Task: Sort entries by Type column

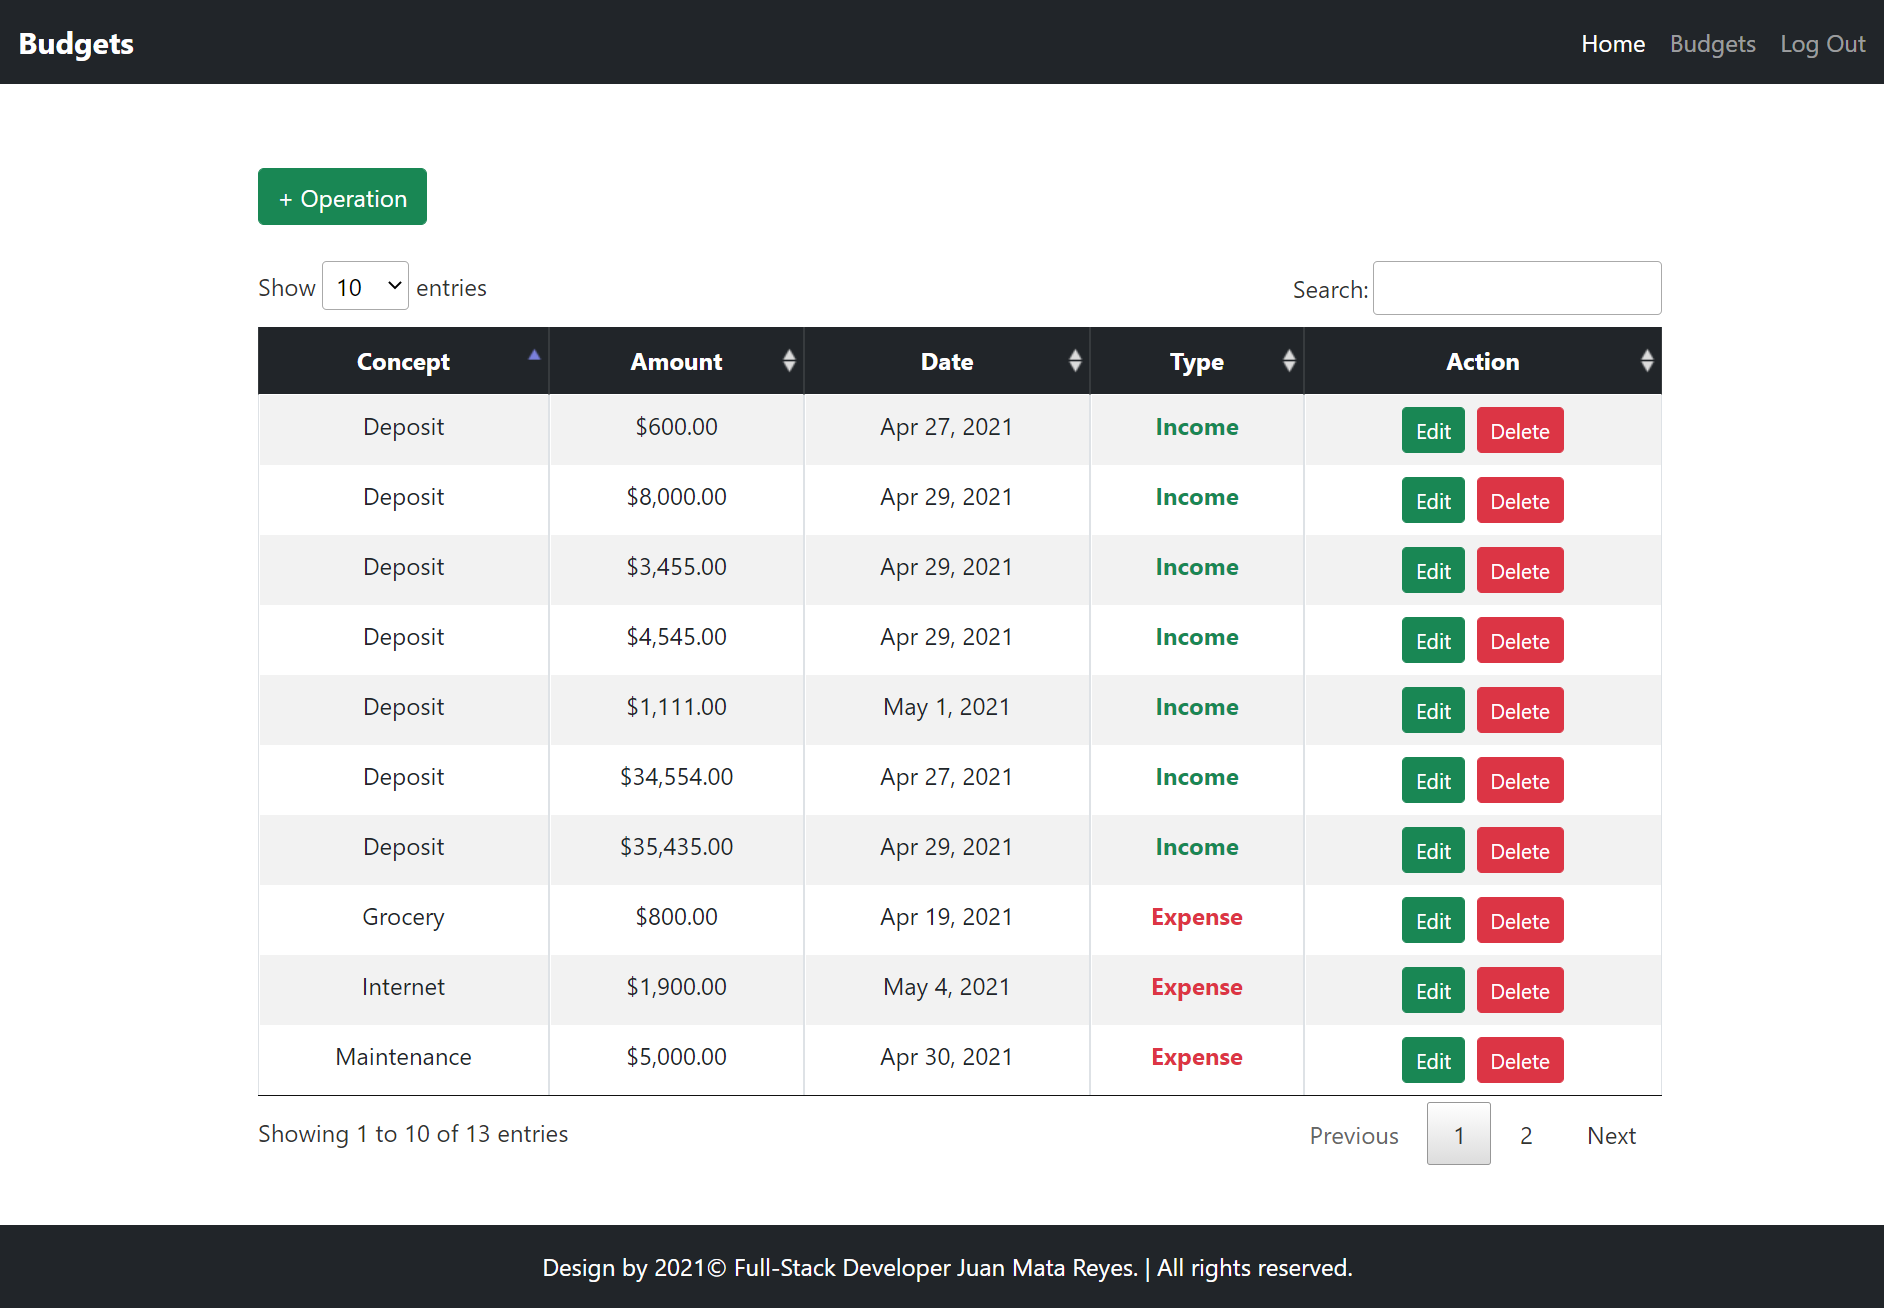Action: pyautogui.click(x=1196, y=361)
